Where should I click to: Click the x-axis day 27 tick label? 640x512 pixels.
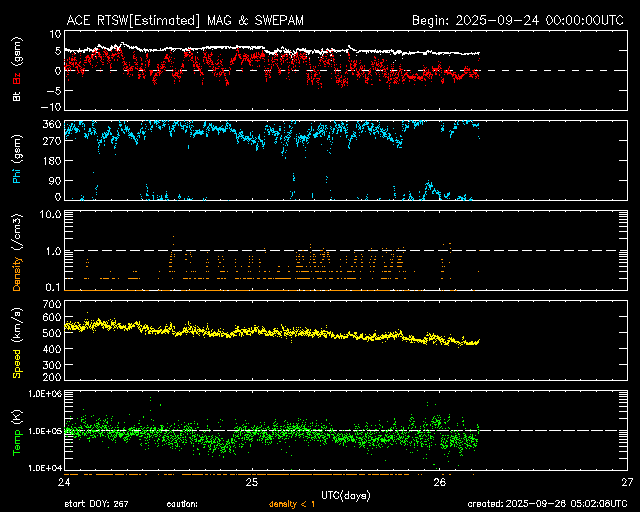[x=626, y=482]
